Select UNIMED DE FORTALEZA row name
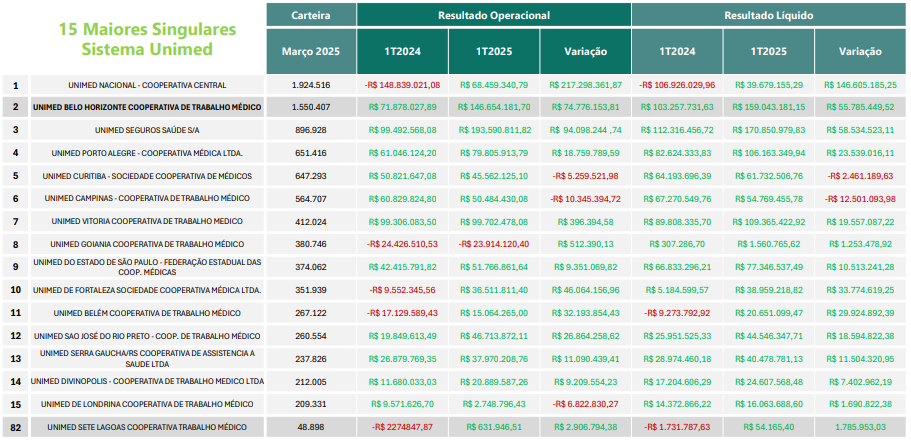 (147, 290)
